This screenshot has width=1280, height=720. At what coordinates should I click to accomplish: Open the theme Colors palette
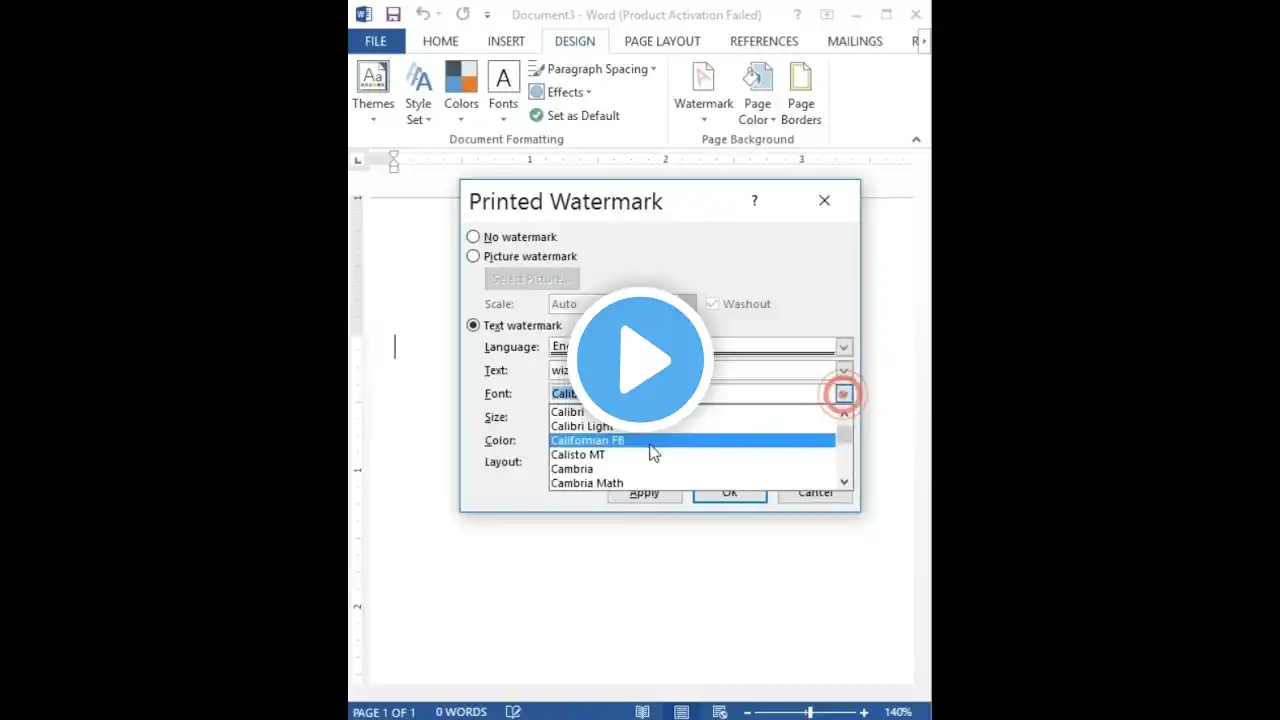point(461,93)
